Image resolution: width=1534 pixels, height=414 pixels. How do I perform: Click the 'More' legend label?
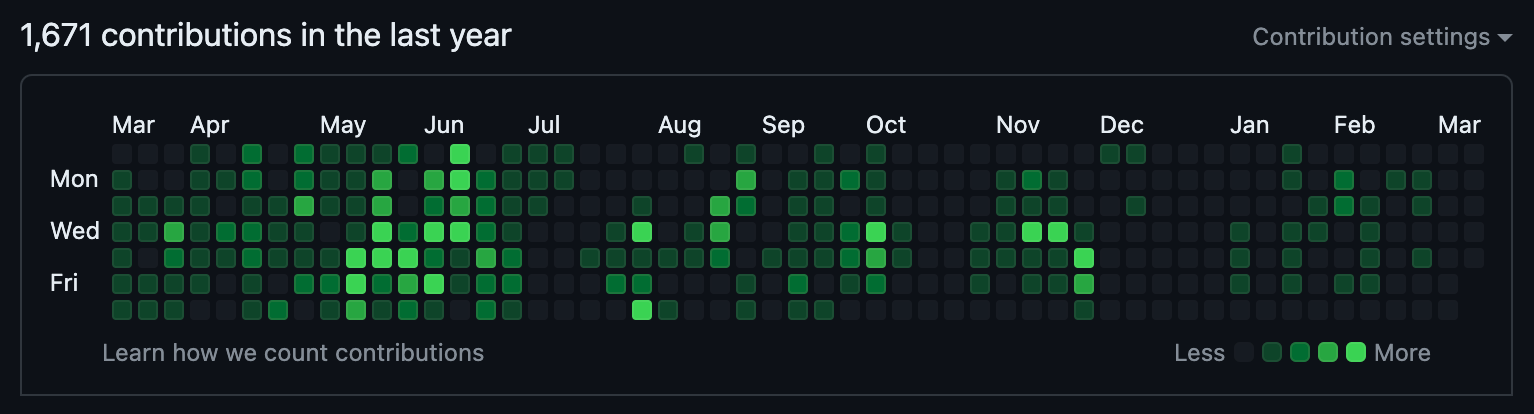pos(1403,352)
